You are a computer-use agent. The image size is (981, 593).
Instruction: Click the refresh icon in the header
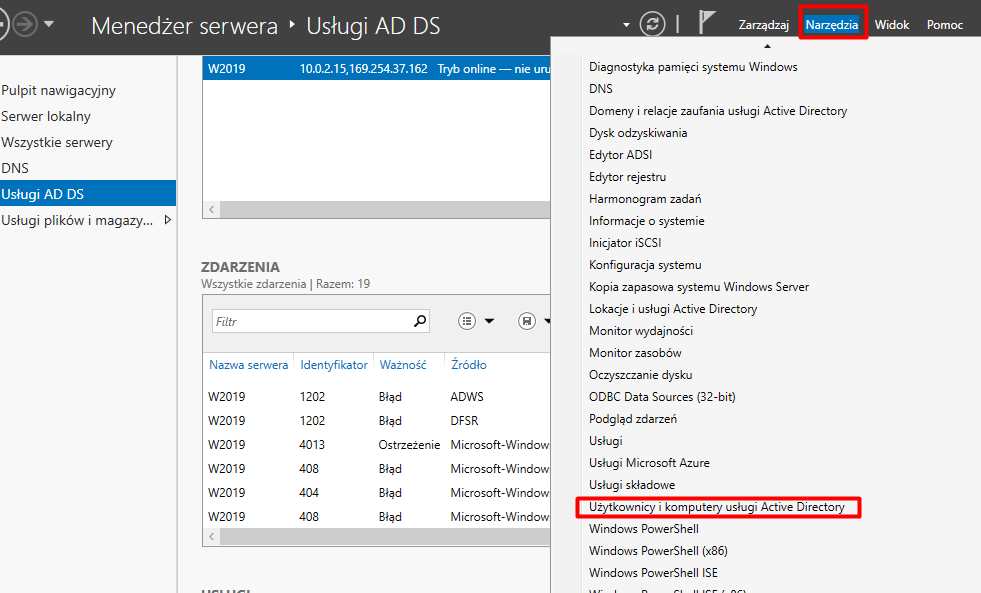(x=653, y=25)
